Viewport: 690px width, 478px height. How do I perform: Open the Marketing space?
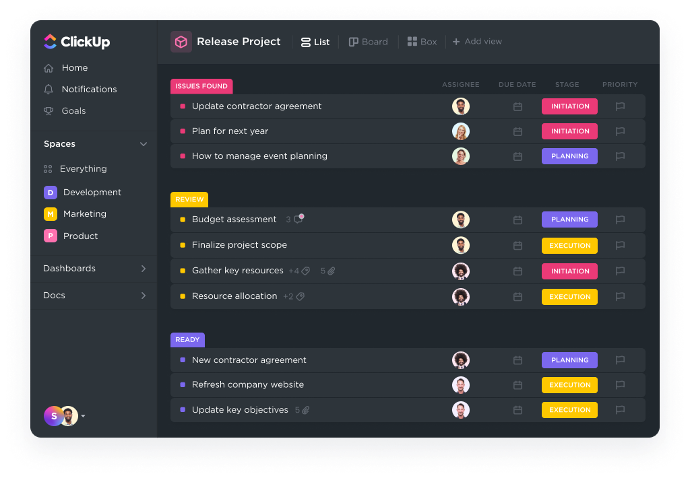[x=84, y=214]
